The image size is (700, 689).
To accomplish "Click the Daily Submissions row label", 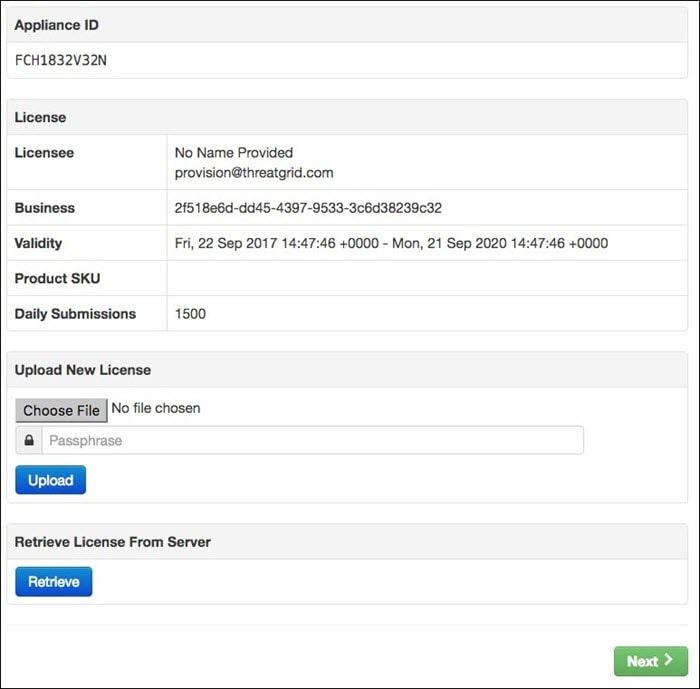I will coord(75,313).
